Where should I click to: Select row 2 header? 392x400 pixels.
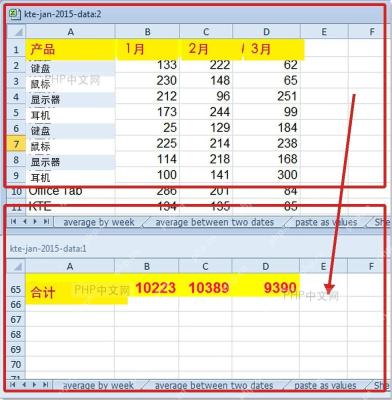[x=16, y=66]
